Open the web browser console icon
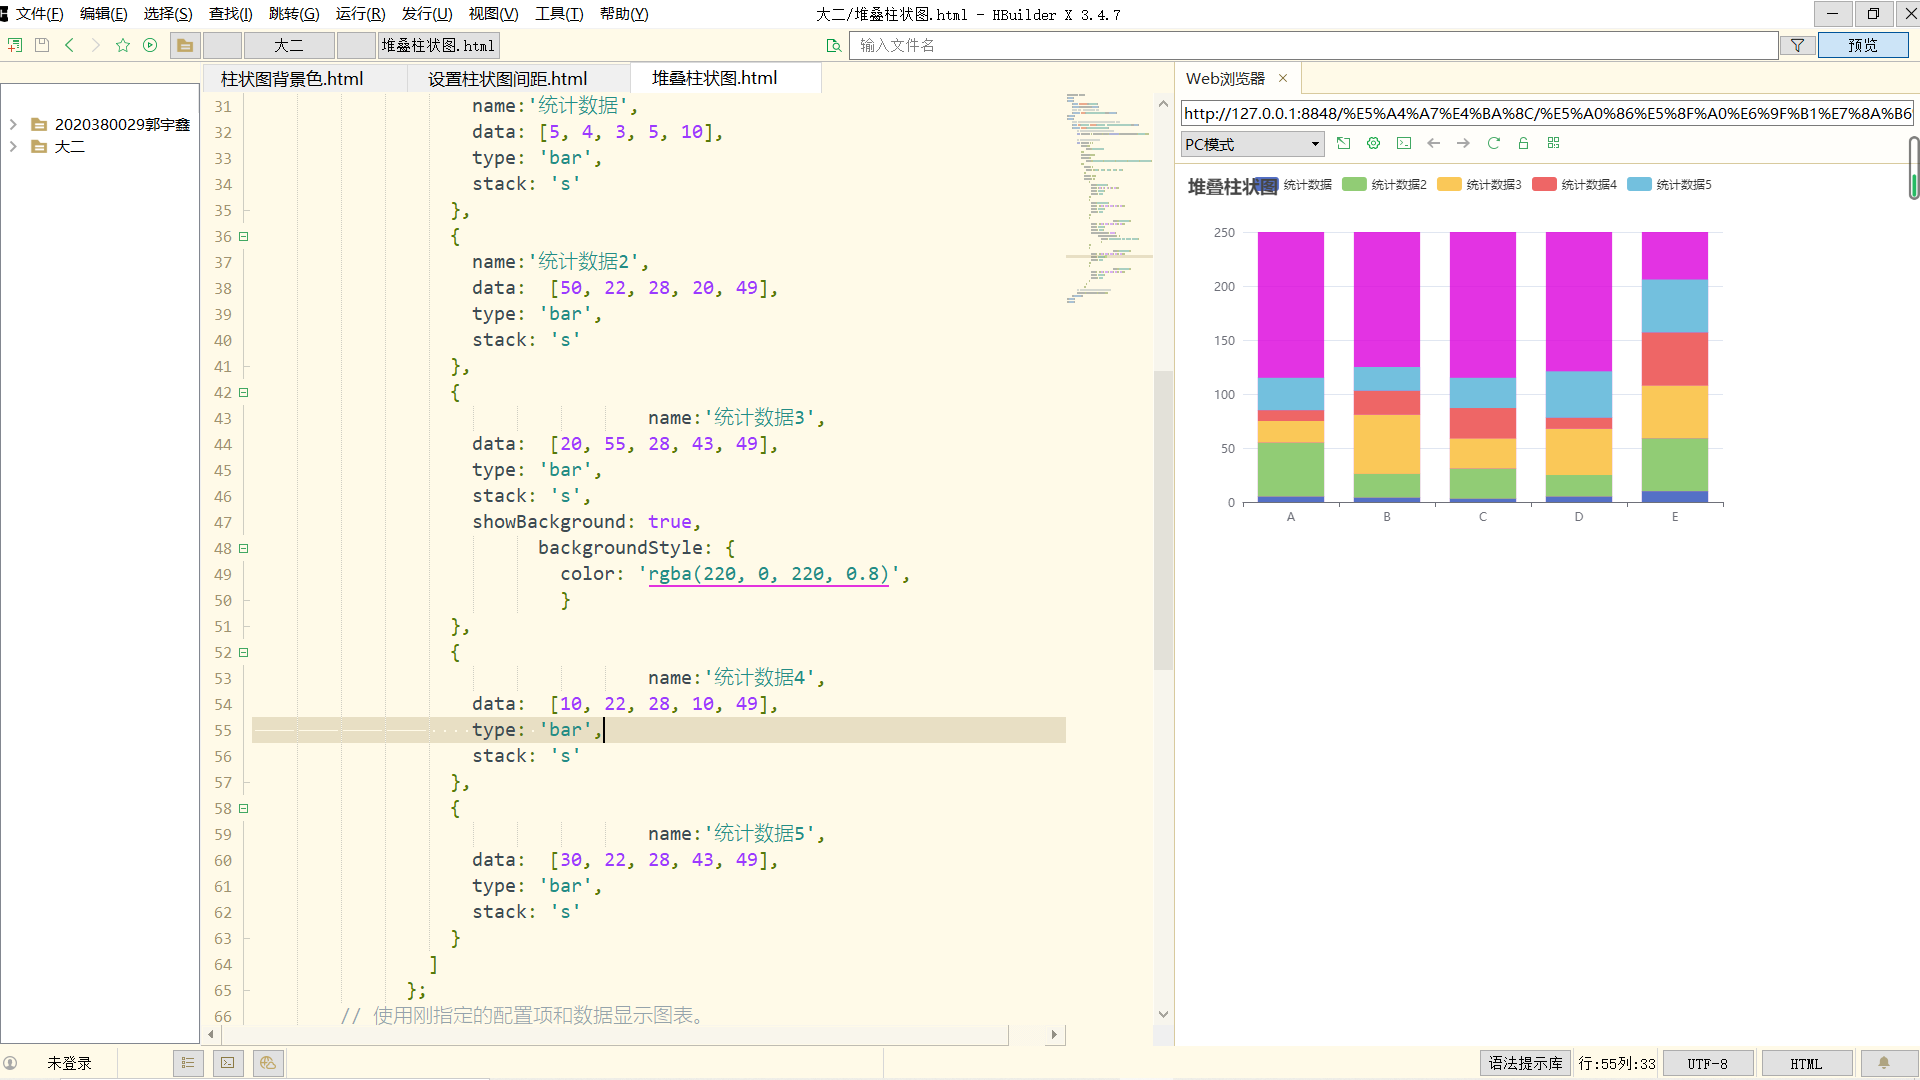The height and width of the screenshot is (1080, 1920). coord(1404,143)
